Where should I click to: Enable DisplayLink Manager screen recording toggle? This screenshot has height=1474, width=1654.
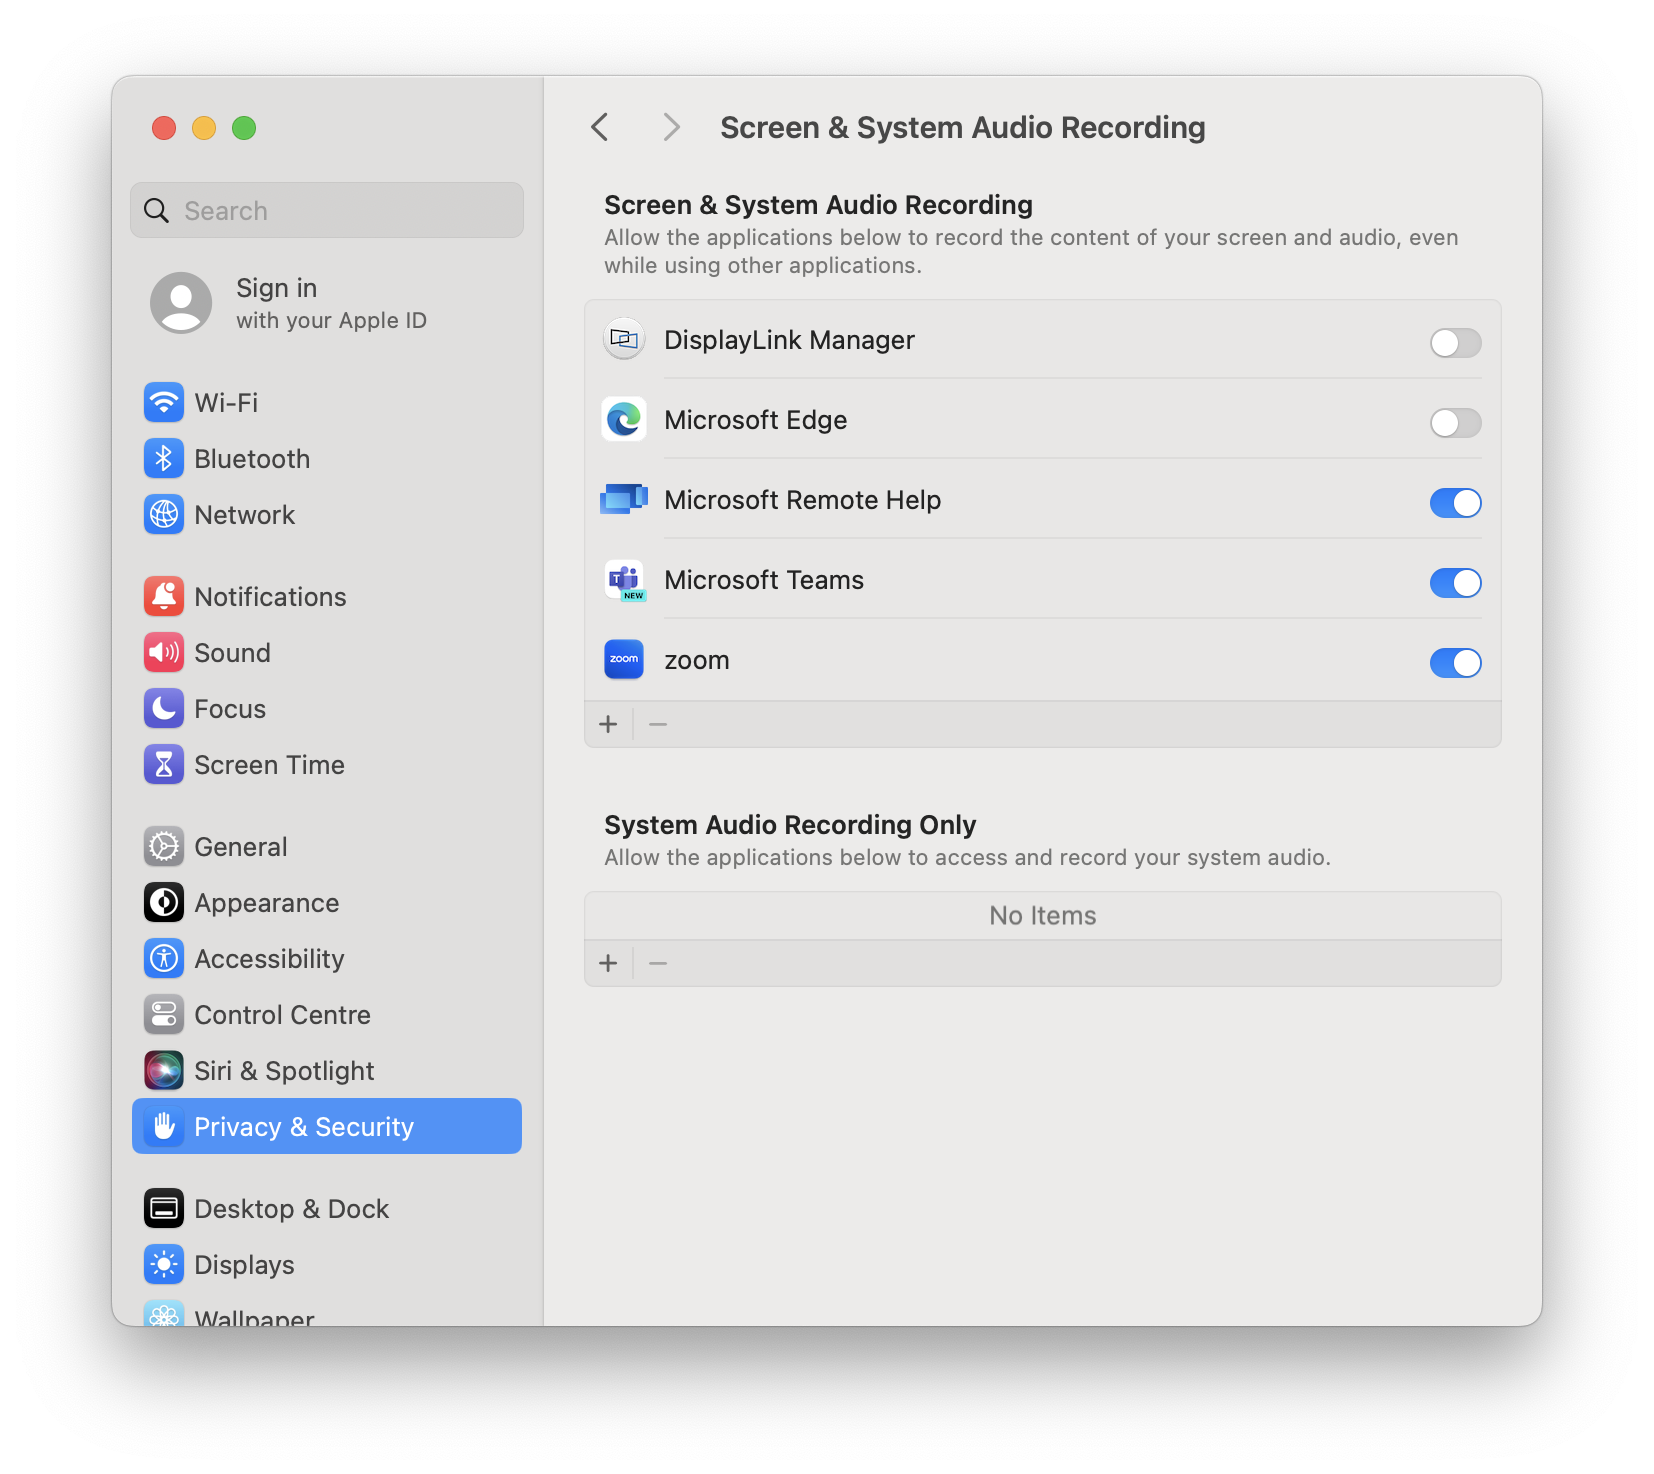pyautogui.click(x=1455, y=343)
